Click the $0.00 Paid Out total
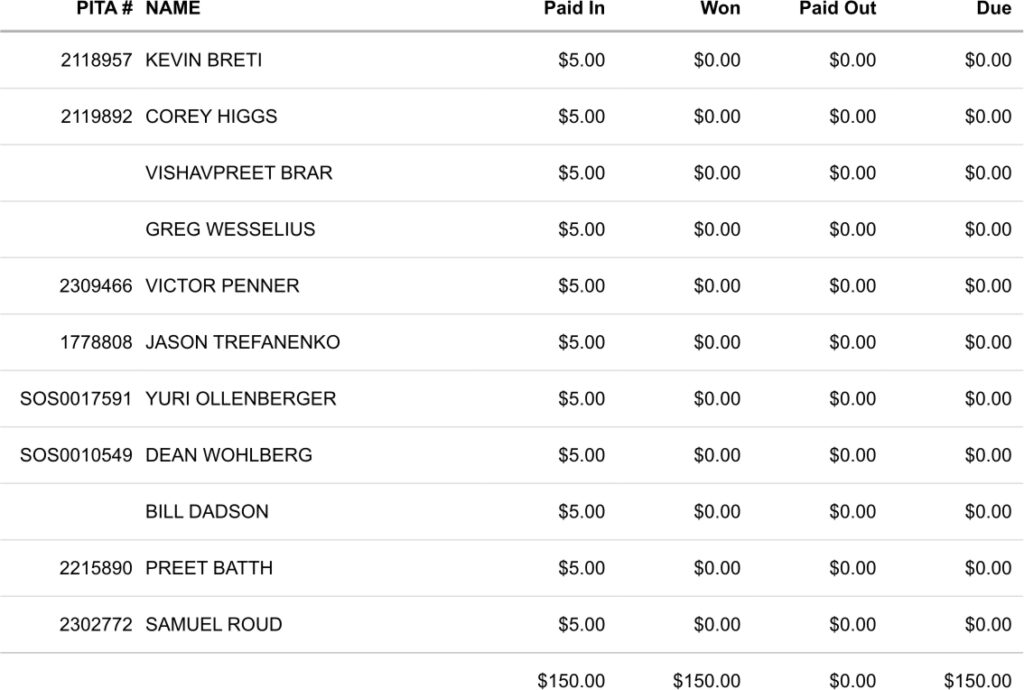The height and width of the screenshot is (690, 1024). pyautogui.click(x=852, y=681)
